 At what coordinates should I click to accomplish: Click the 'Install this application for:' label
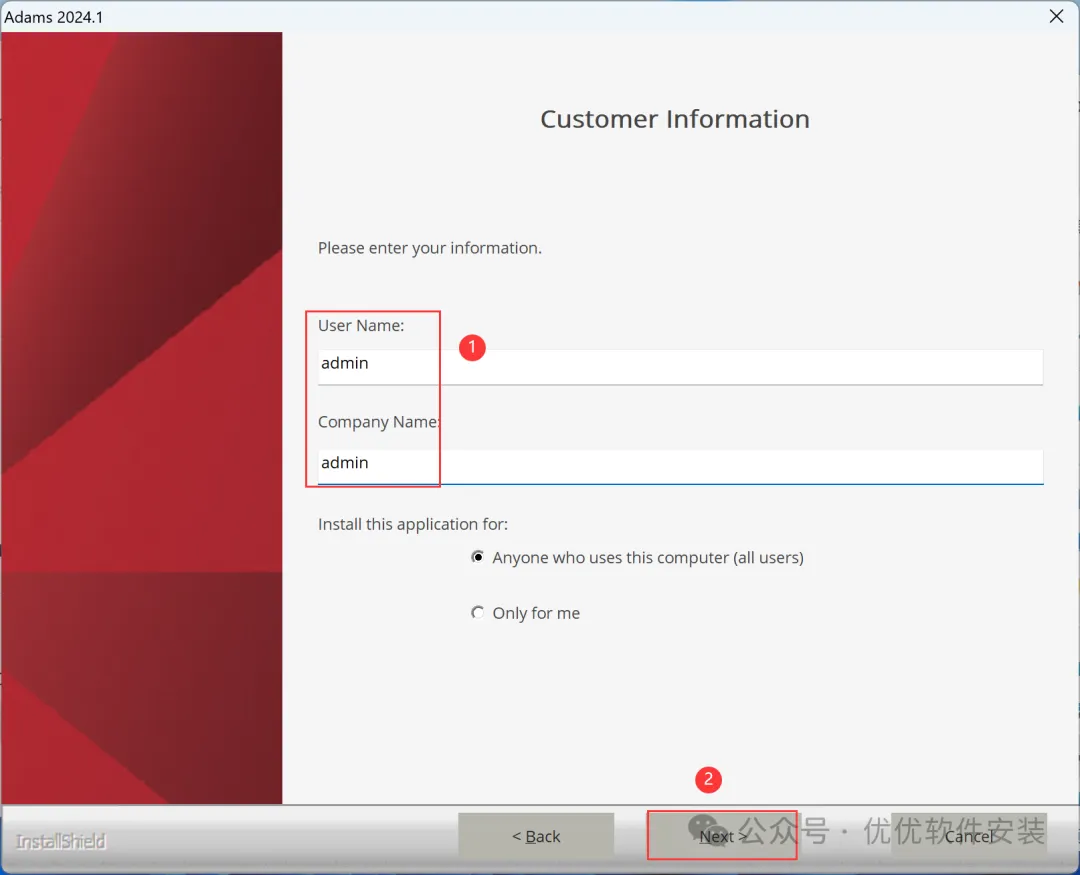[413, 524]
